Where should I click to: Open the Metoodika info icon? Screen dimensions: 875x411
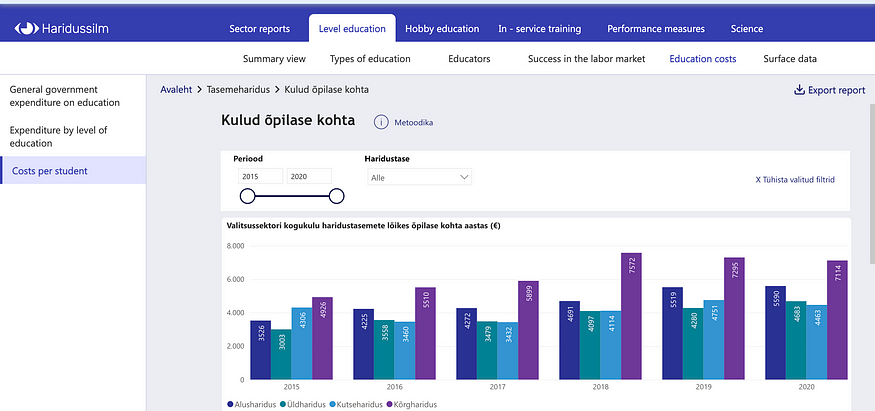tap(381, 122)
